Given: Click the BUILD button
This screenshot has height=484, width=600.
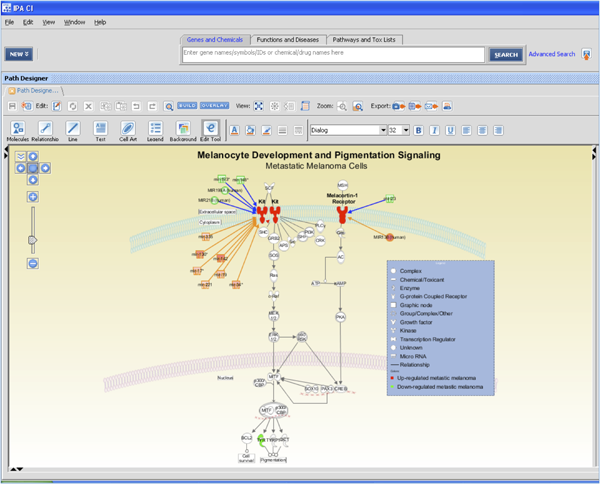Looking at the screenshot, I should 187,106.
